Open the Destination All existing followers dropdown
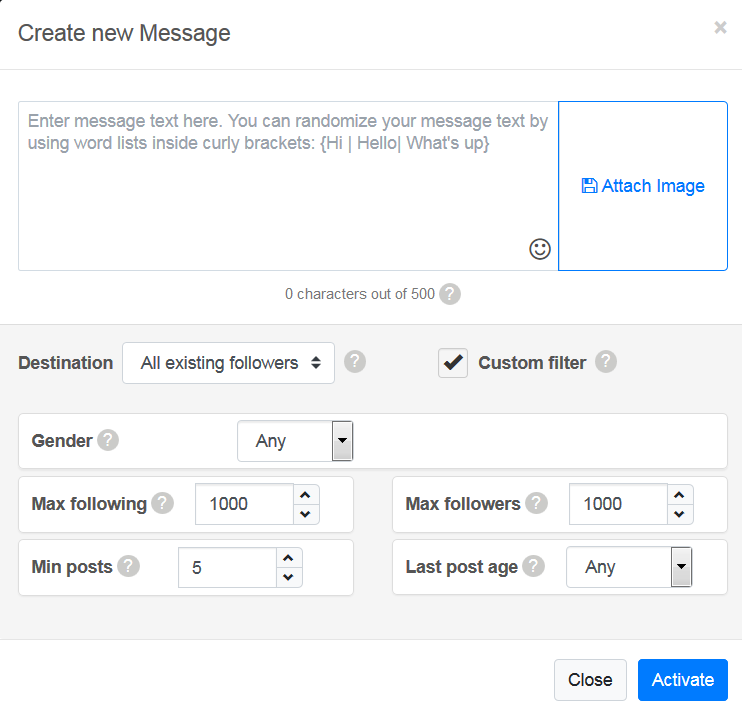742x711 pixels. point(229,363)
